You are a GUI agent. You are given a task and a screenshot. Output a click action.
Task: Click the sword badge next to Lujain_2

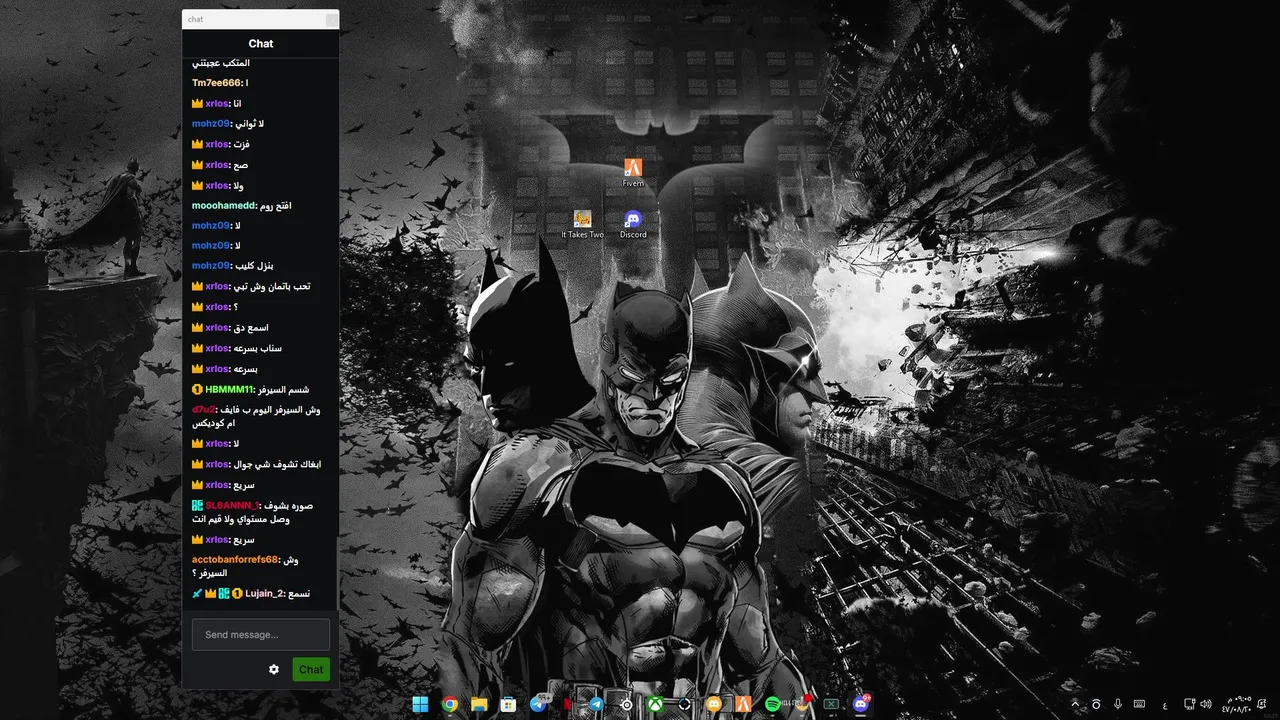point(197,594)
